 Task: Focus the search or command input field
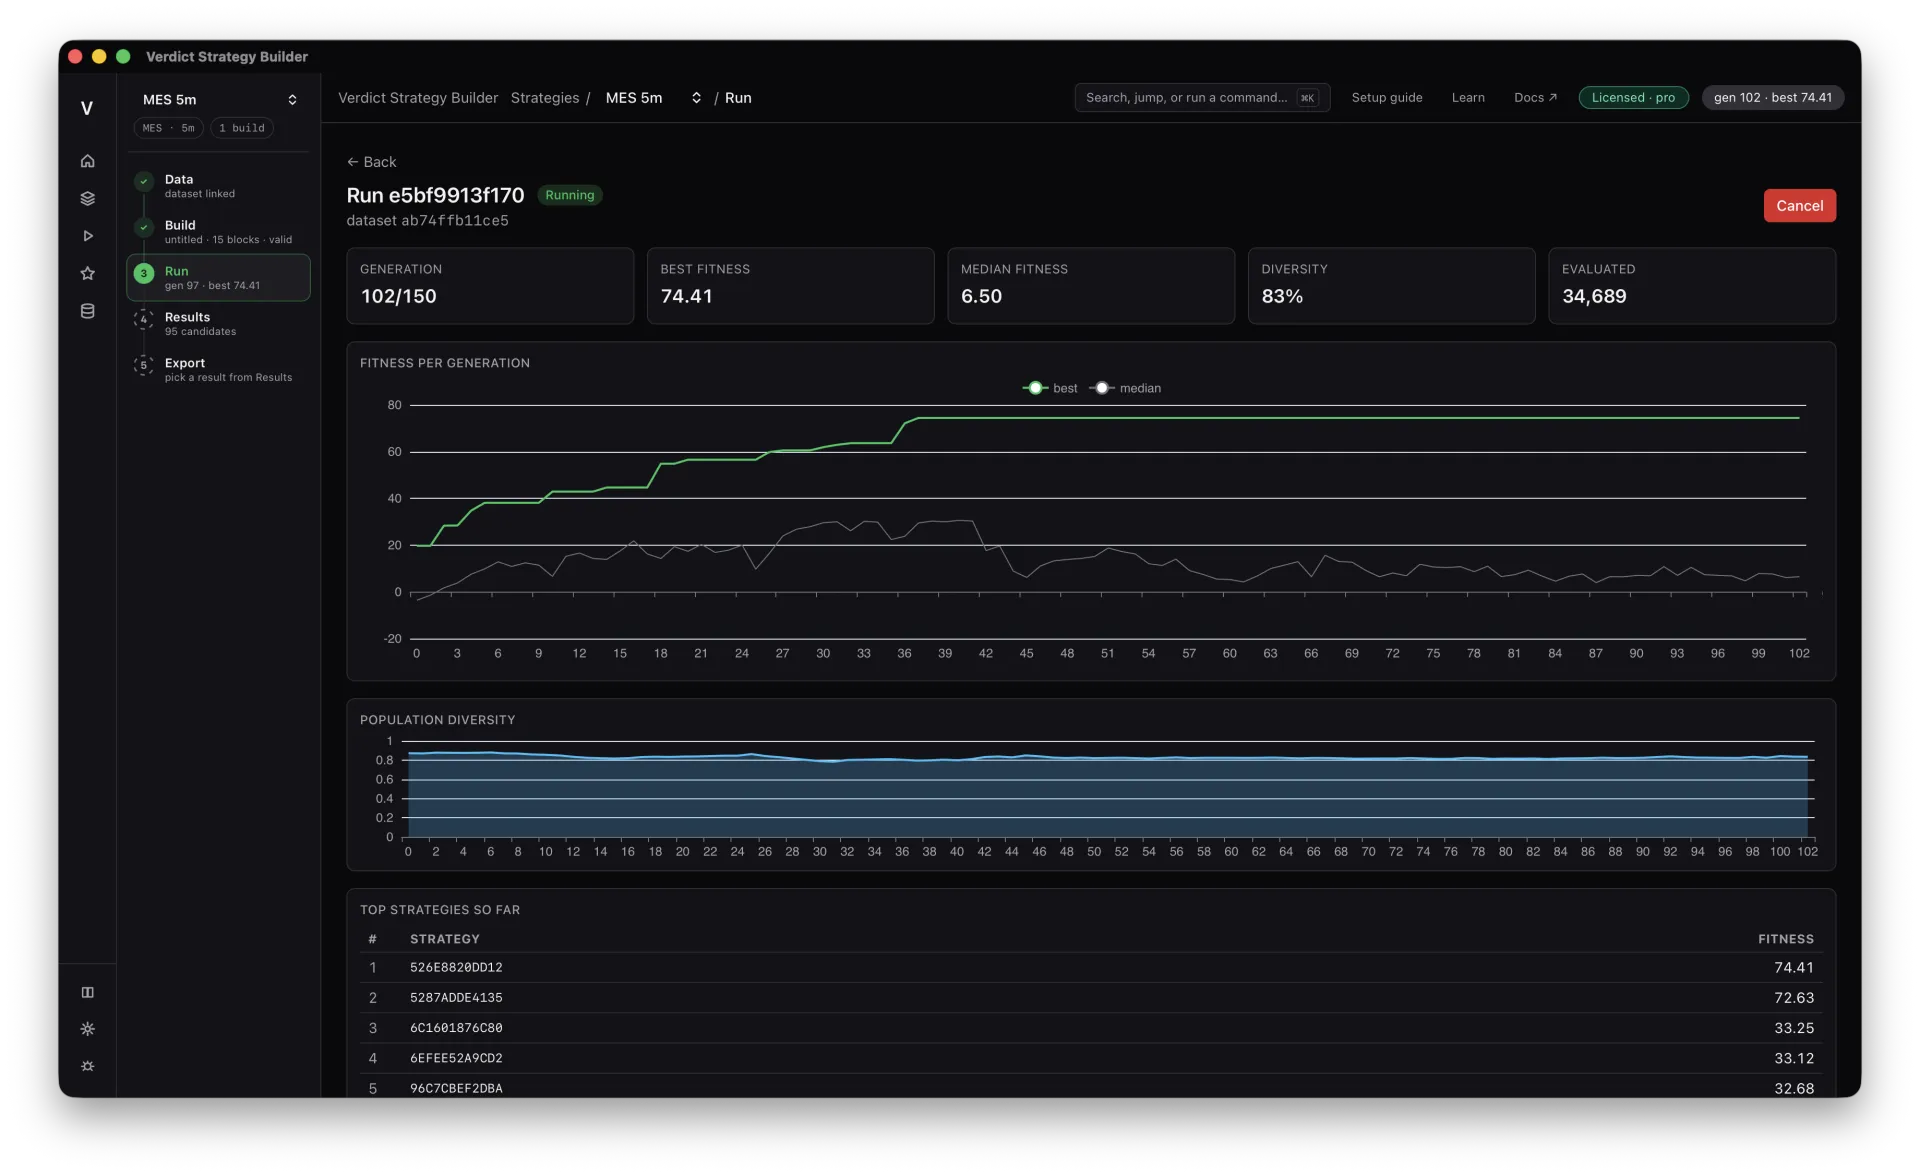(x=1202, y=97)
